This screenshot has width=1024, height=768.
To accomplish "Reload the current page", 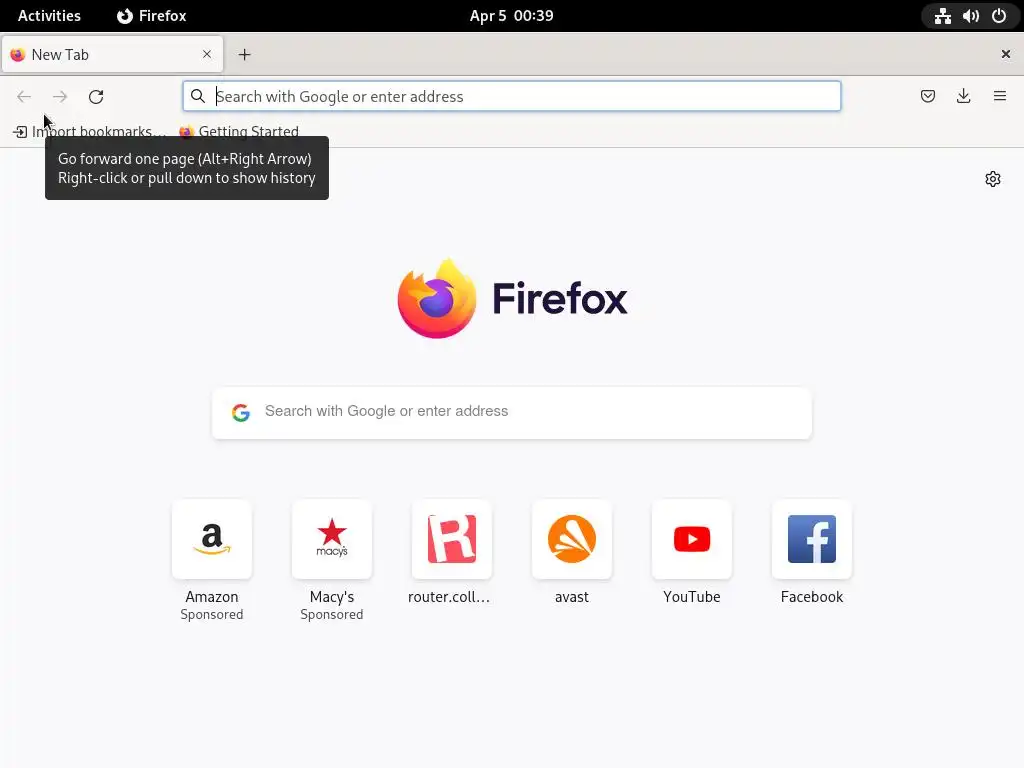I will click(96, 97).
